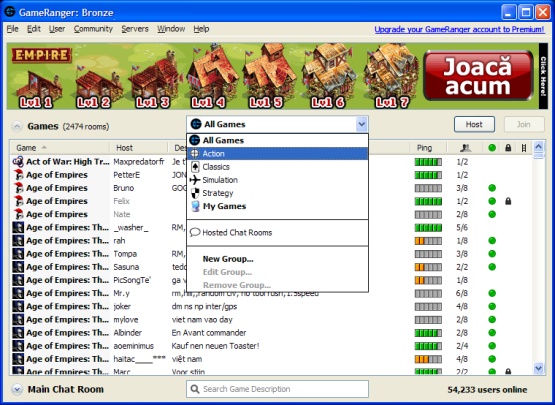
Task: Click the Classics spade card icon
Action: (195, 167)
